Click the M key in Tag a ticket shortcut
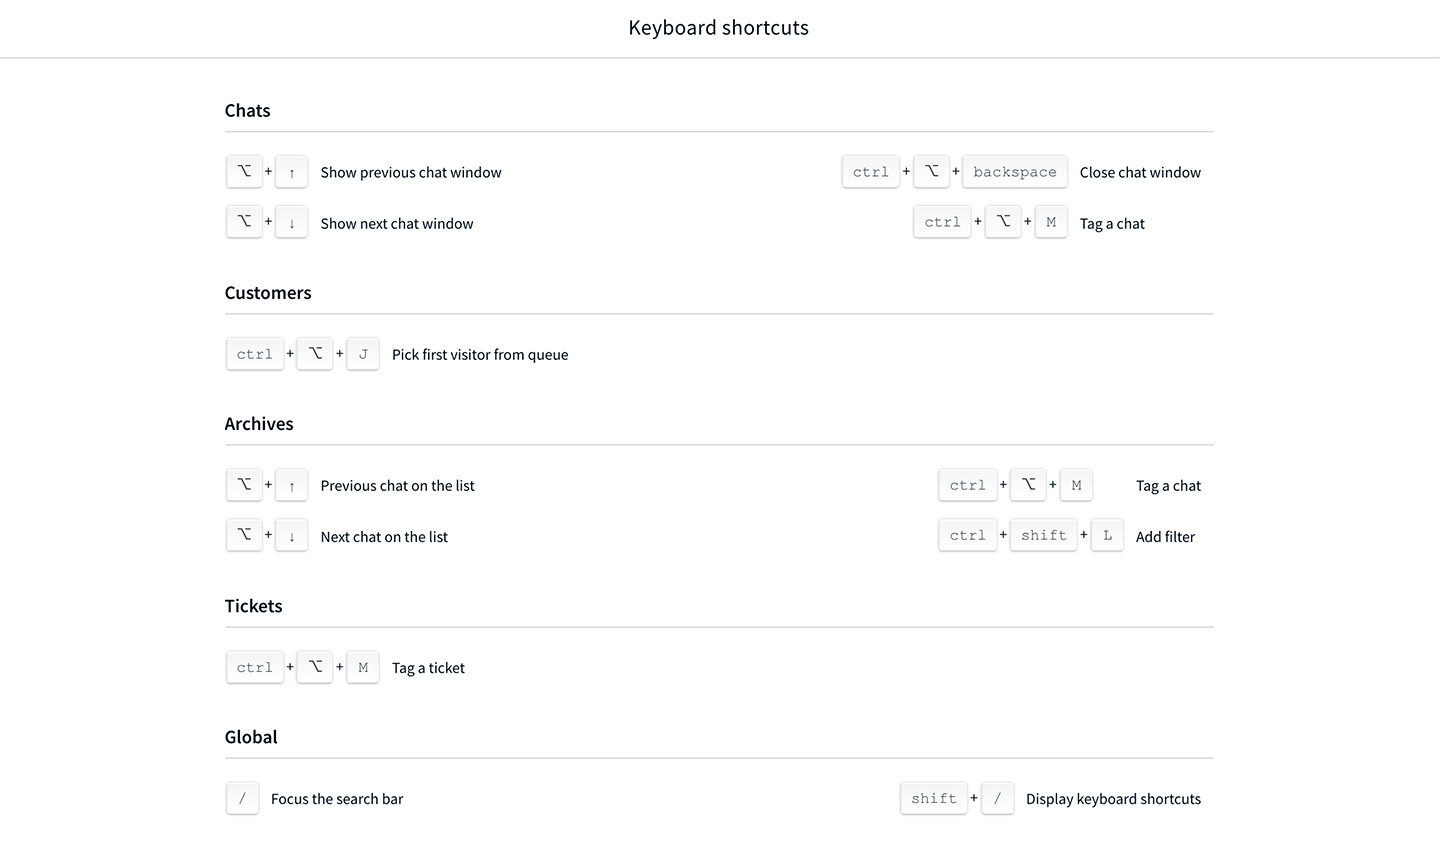Viewport: 1440px width, 860px height. pyautogui.click(x=363, y=667)
